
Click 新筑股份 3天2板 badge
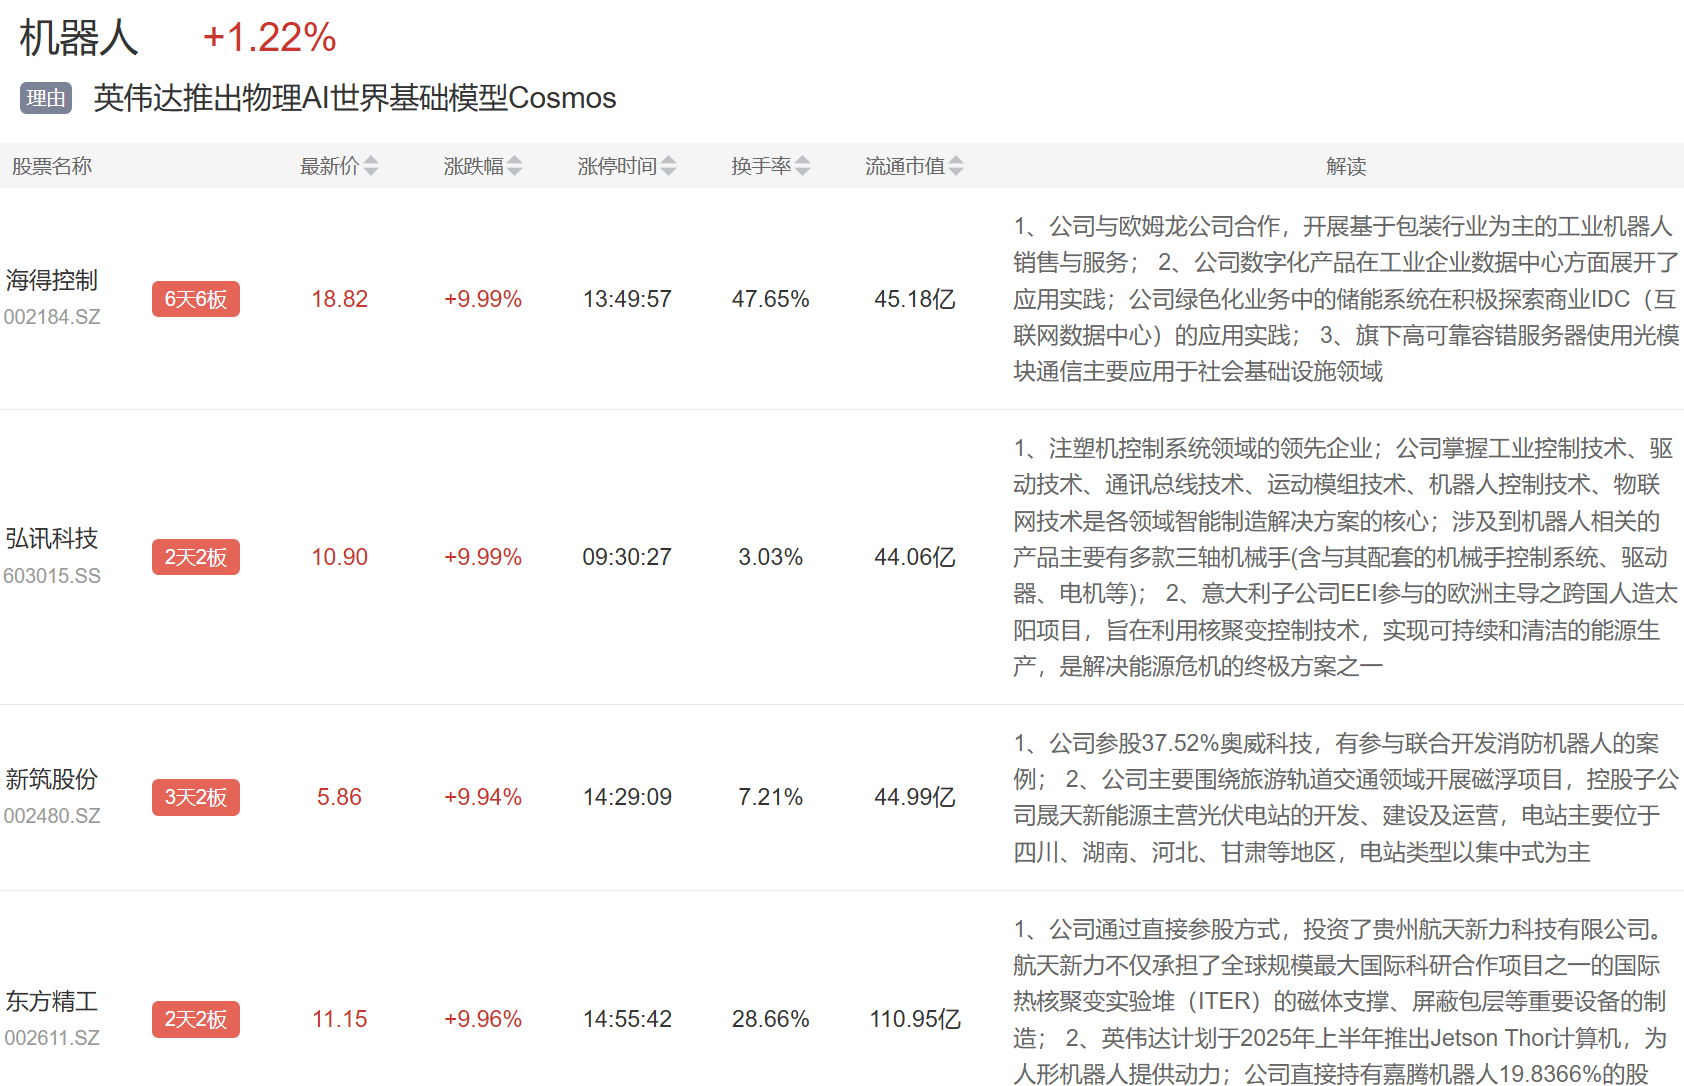tap(196, 797)
